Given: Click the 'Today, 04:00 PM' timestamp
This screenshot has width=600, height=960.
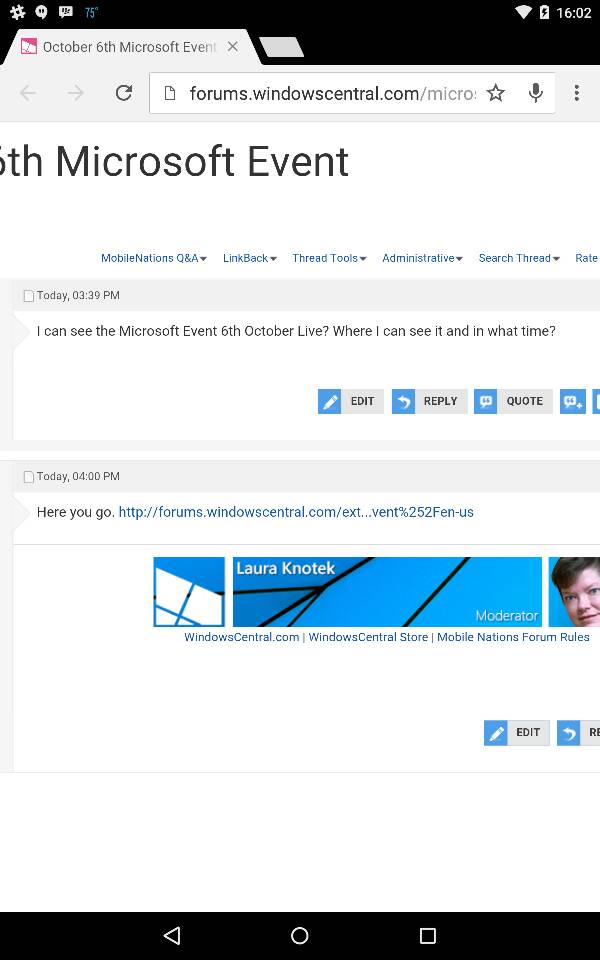Looking at the screenshot, I should pyautogui.click(x=78, y=477).
